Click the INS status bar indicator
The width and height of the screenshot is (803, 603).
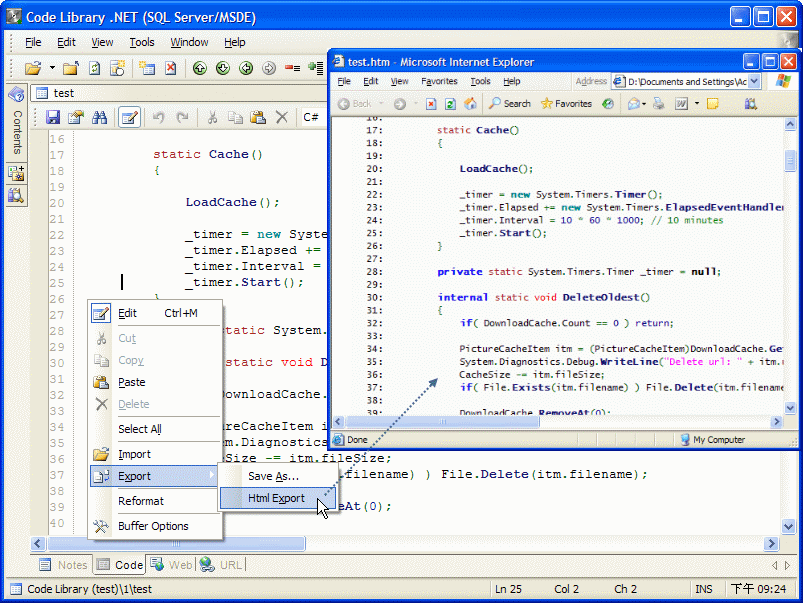(x=704, y=589)
